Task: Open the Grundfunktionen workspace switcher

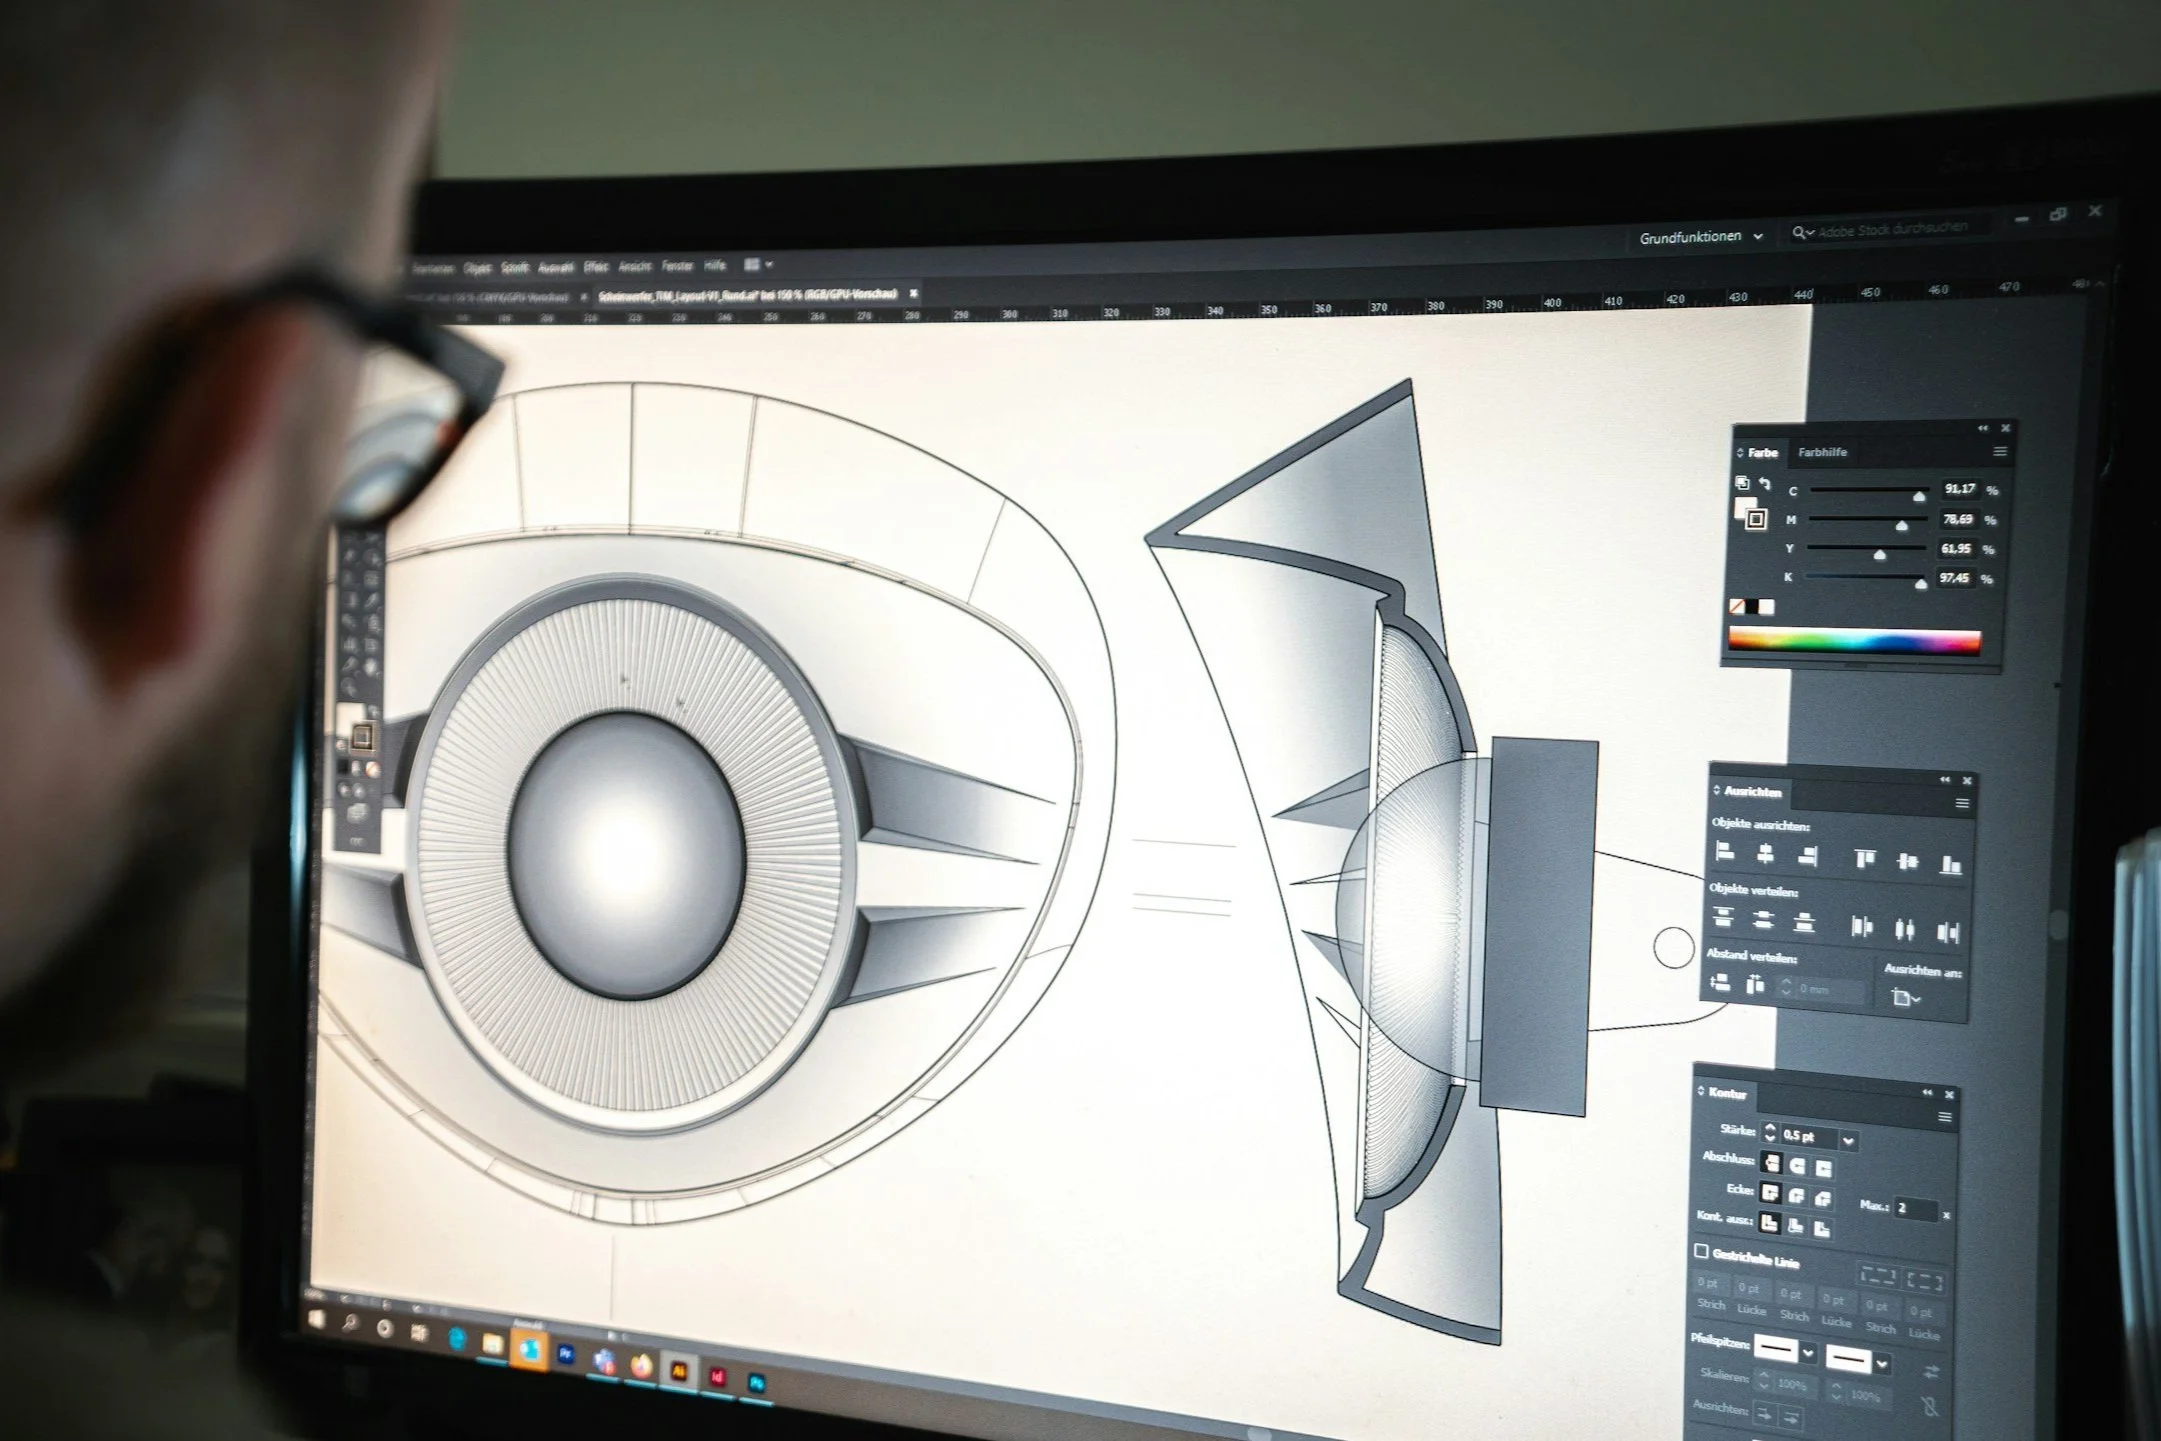Action: pos(1700,237)
